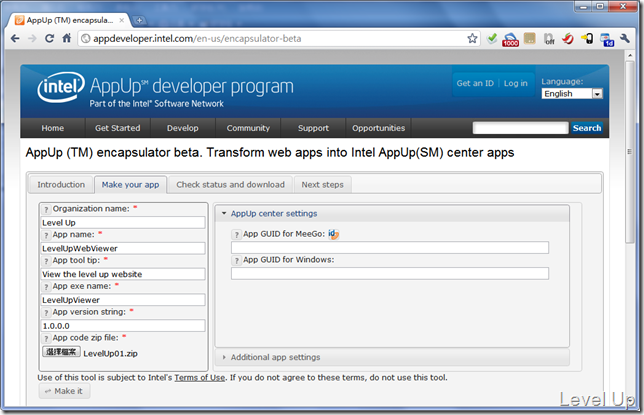
Task: Open the extension showing the 1000 badge
Action: 510,39
